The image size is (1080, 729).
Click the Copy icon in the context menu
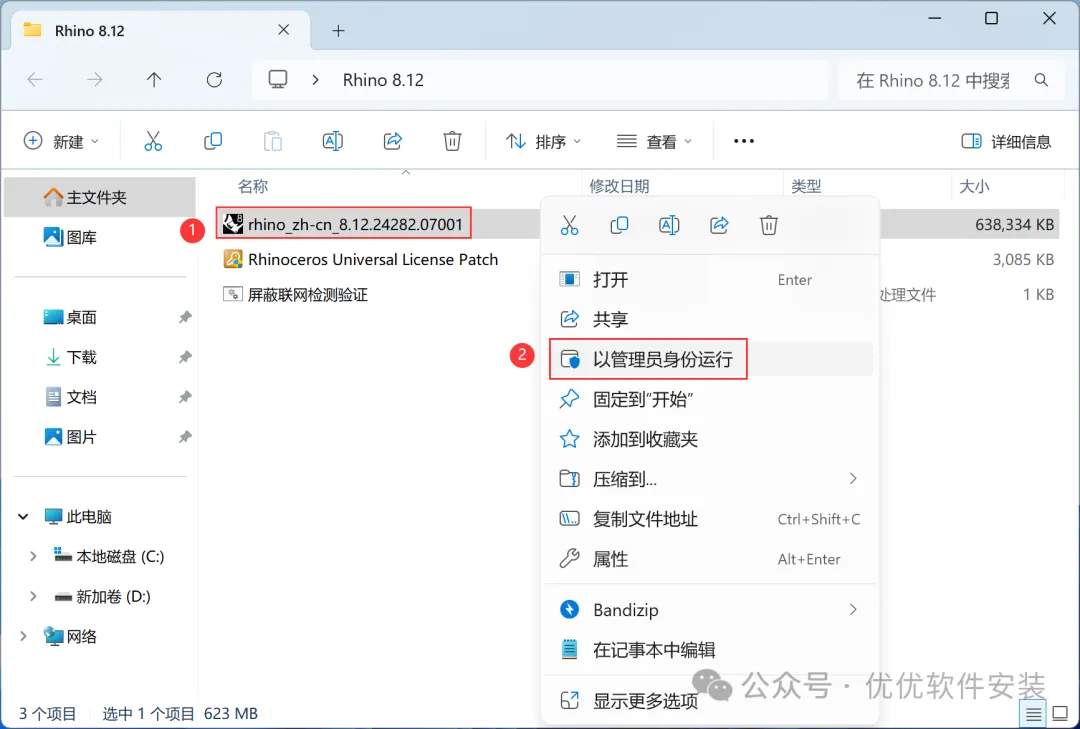pos(619,225)
